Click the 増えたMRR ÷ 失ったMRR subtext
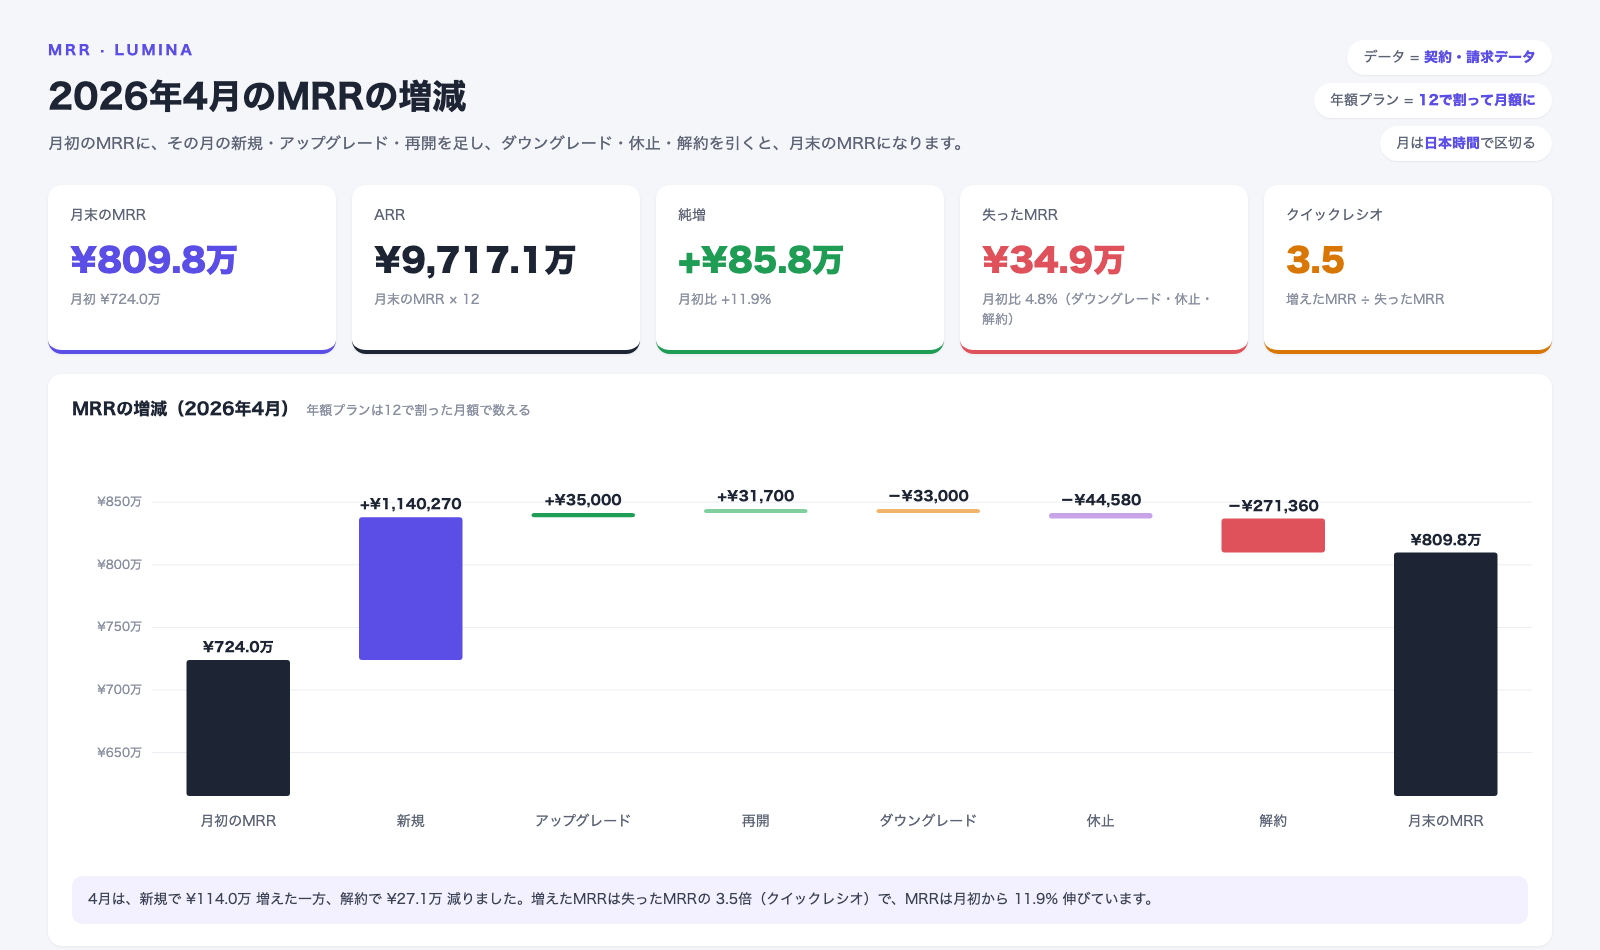 [x=1365, y=299]
